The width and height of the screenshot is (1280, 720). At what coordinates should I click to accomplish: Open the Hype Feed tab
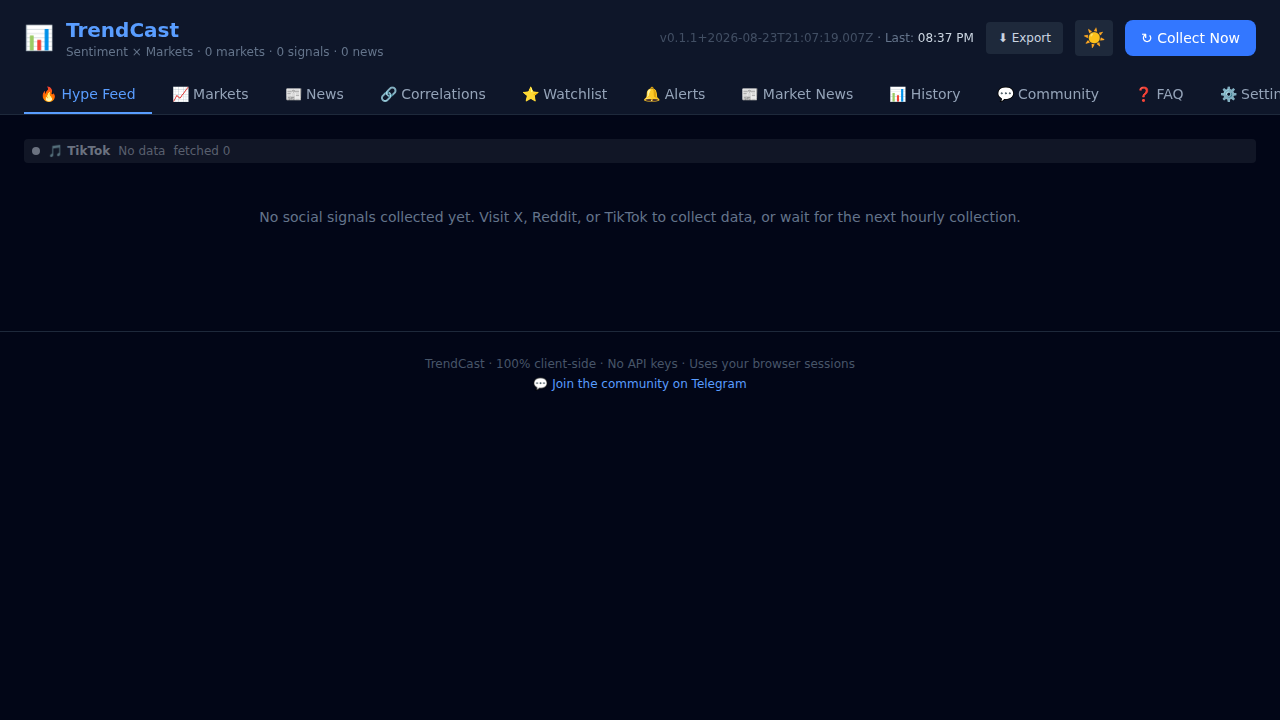88,94
